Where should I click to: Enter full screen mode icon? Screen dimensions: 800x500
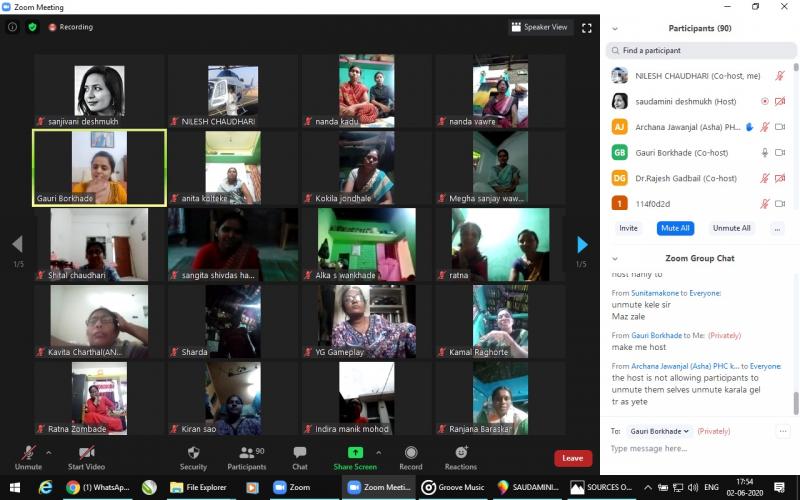click(x=587, y=28)
